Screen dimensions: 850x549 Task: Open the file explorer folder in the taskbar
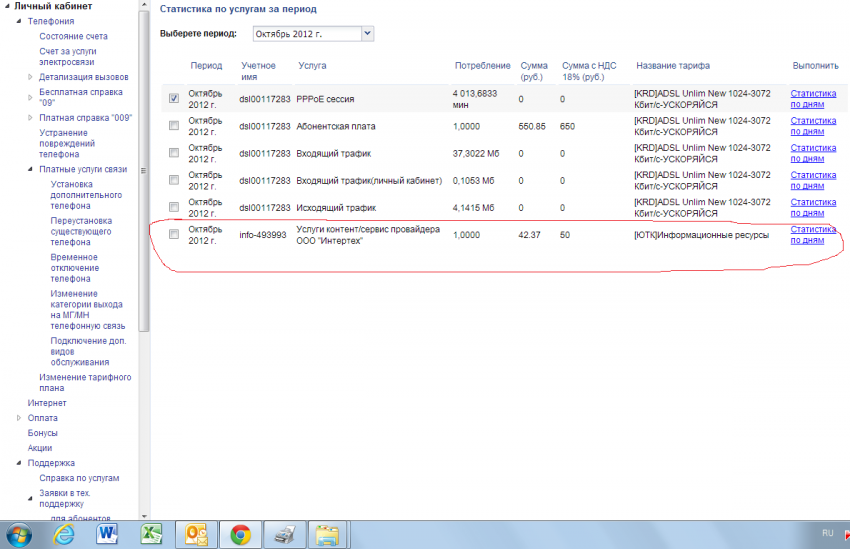pos(327,535)
